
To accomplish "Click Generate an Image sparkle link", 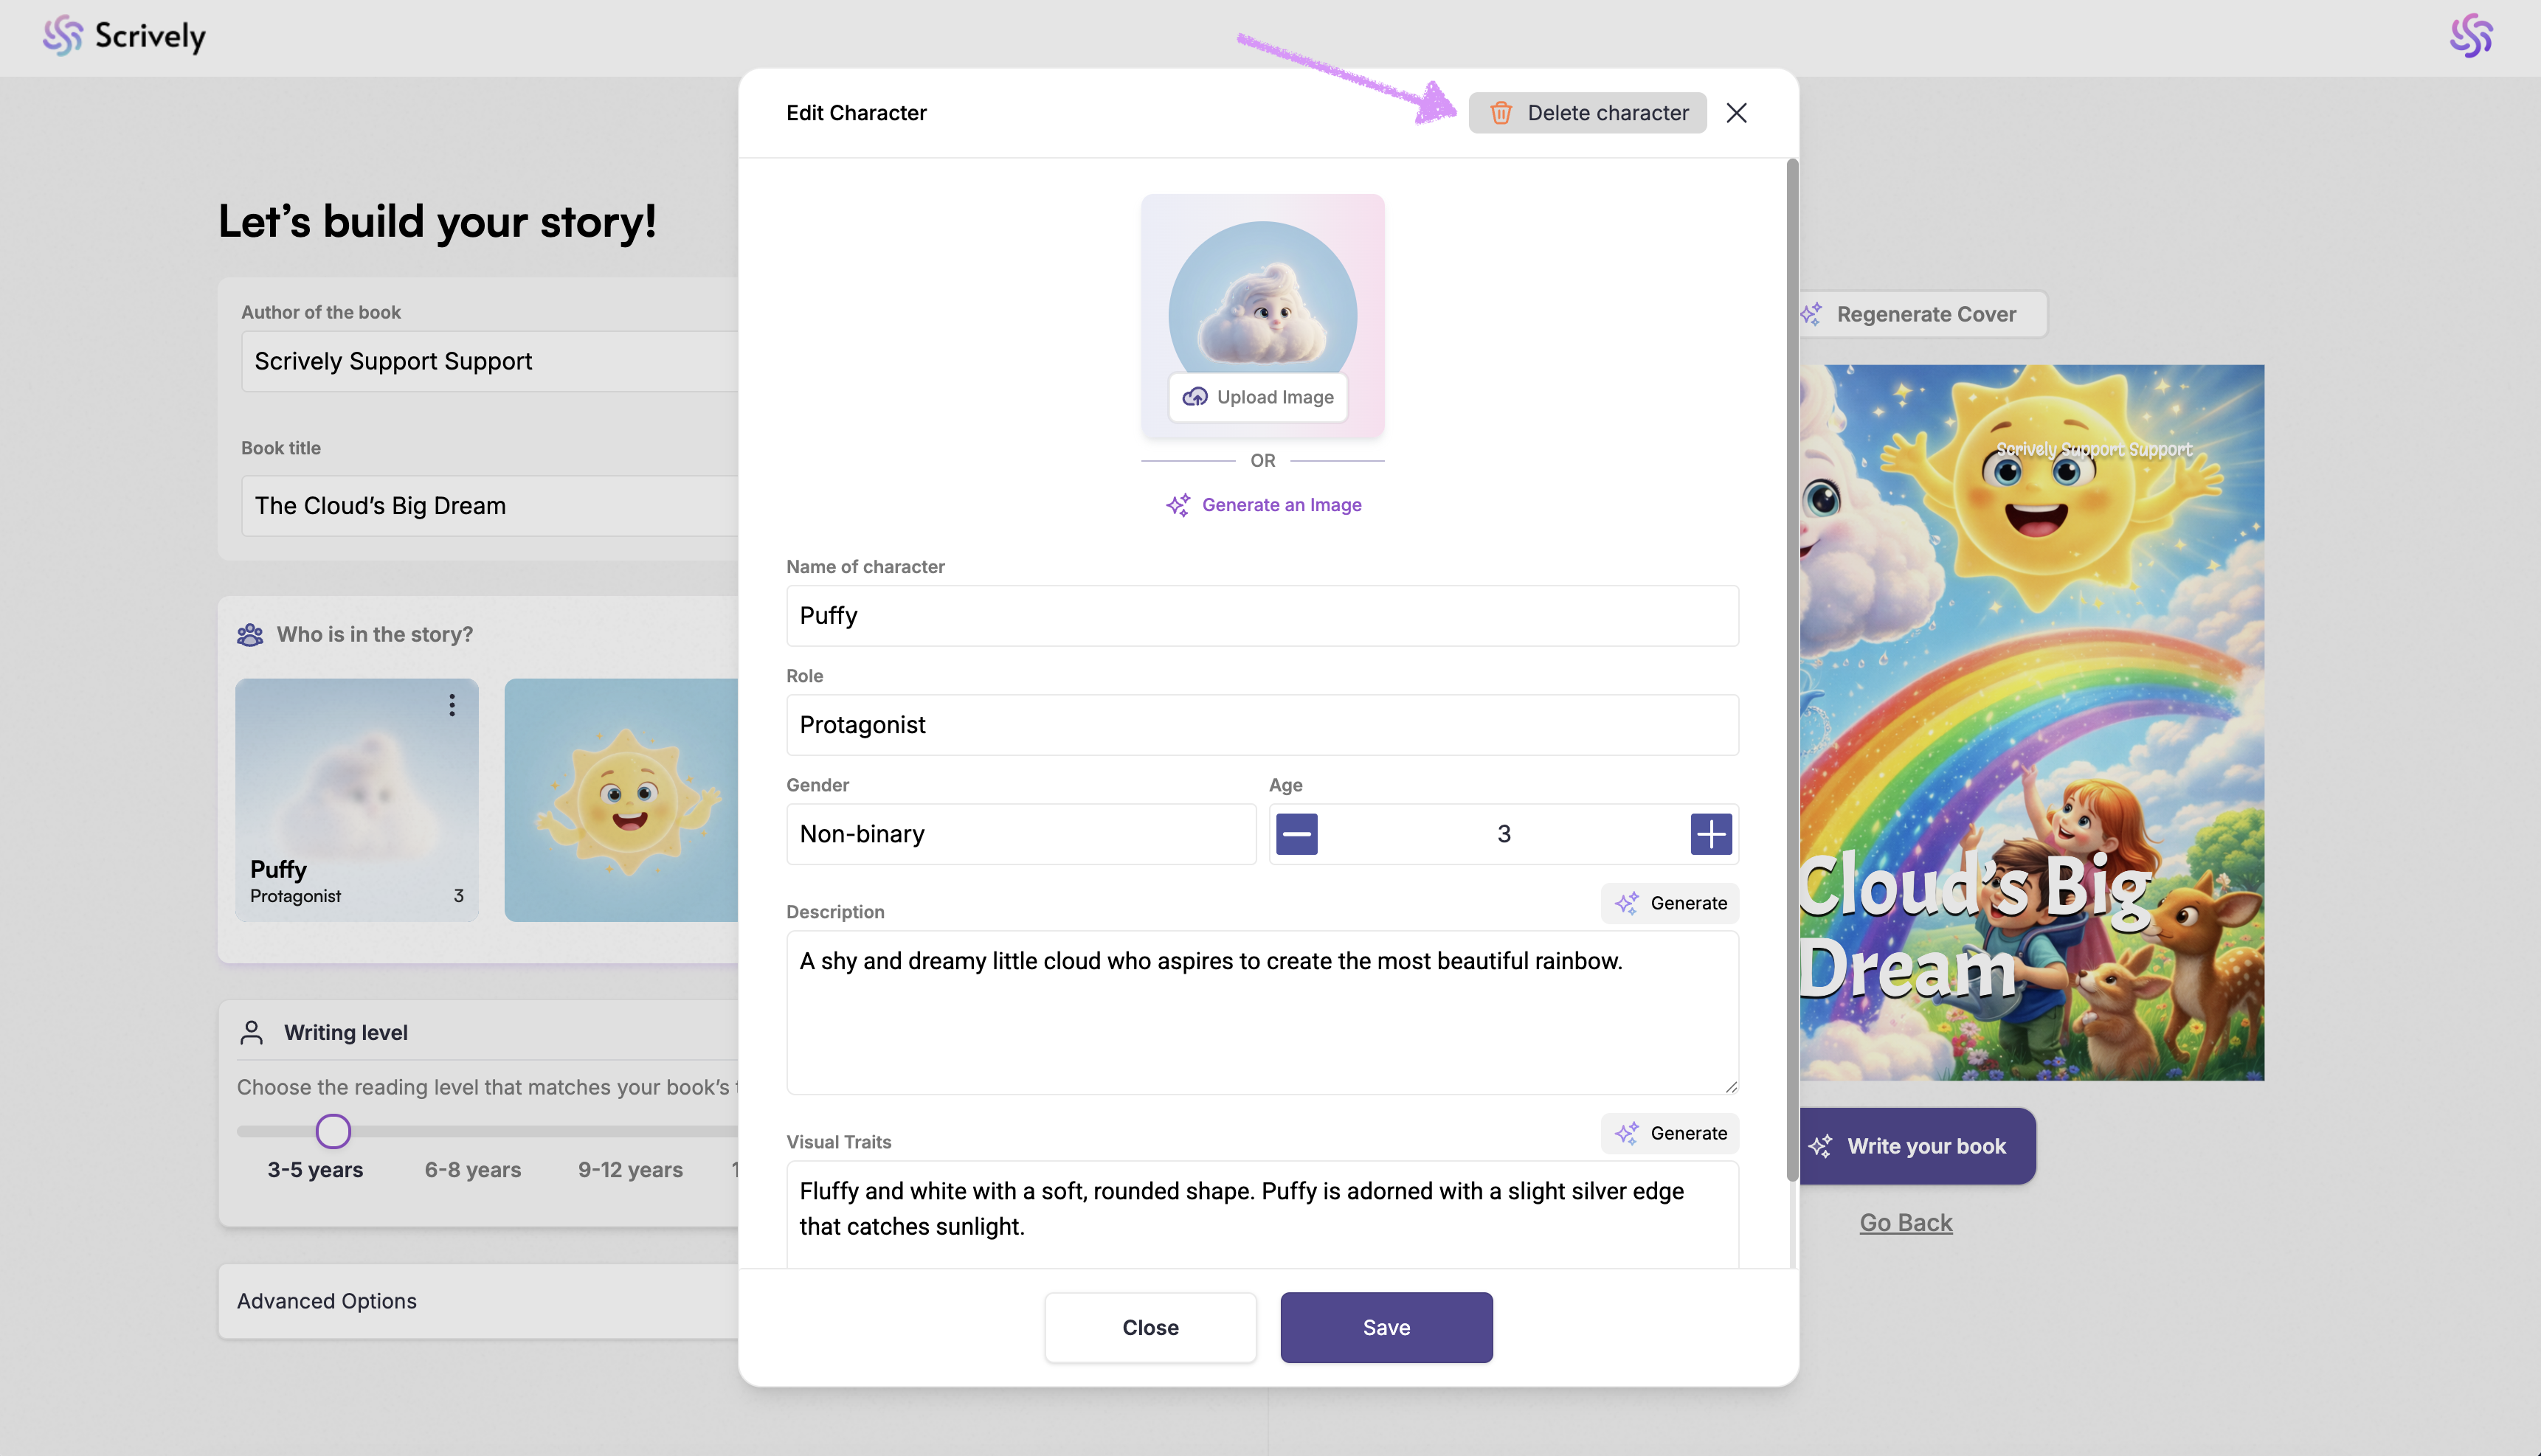I will 1263,505.
